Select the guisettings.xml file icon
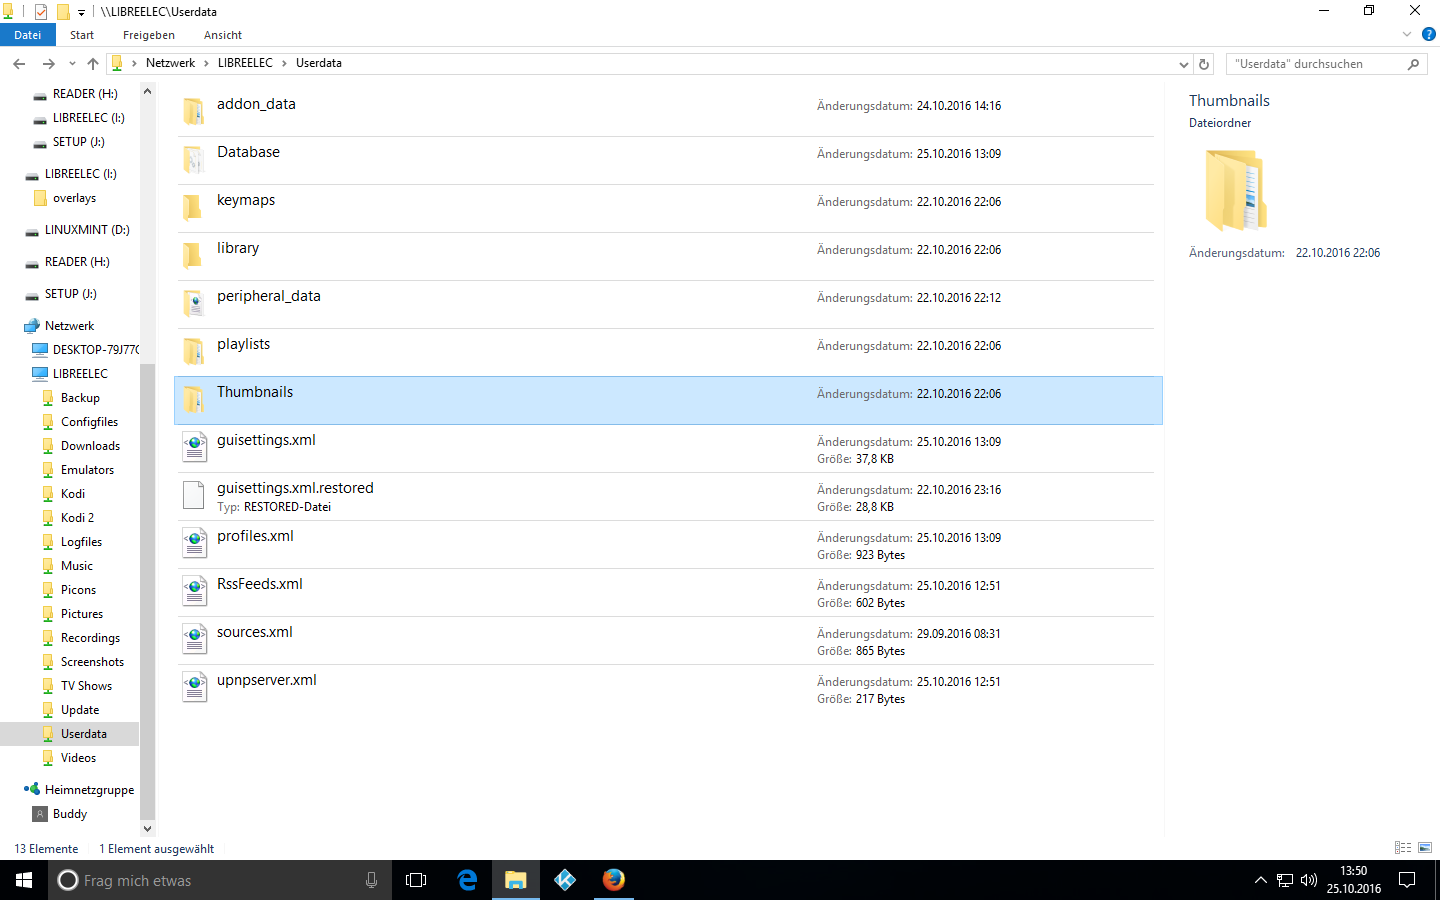Image resolution: width=1440 pixels, height=900 pixels. coord(194,447)
